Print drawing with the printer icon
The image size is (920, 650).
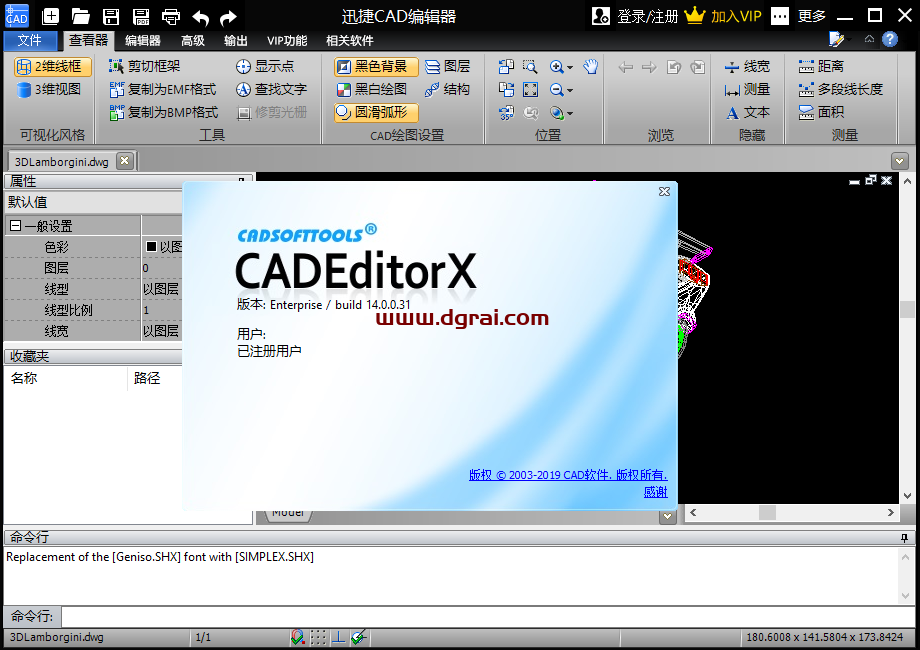click(171, 16)
